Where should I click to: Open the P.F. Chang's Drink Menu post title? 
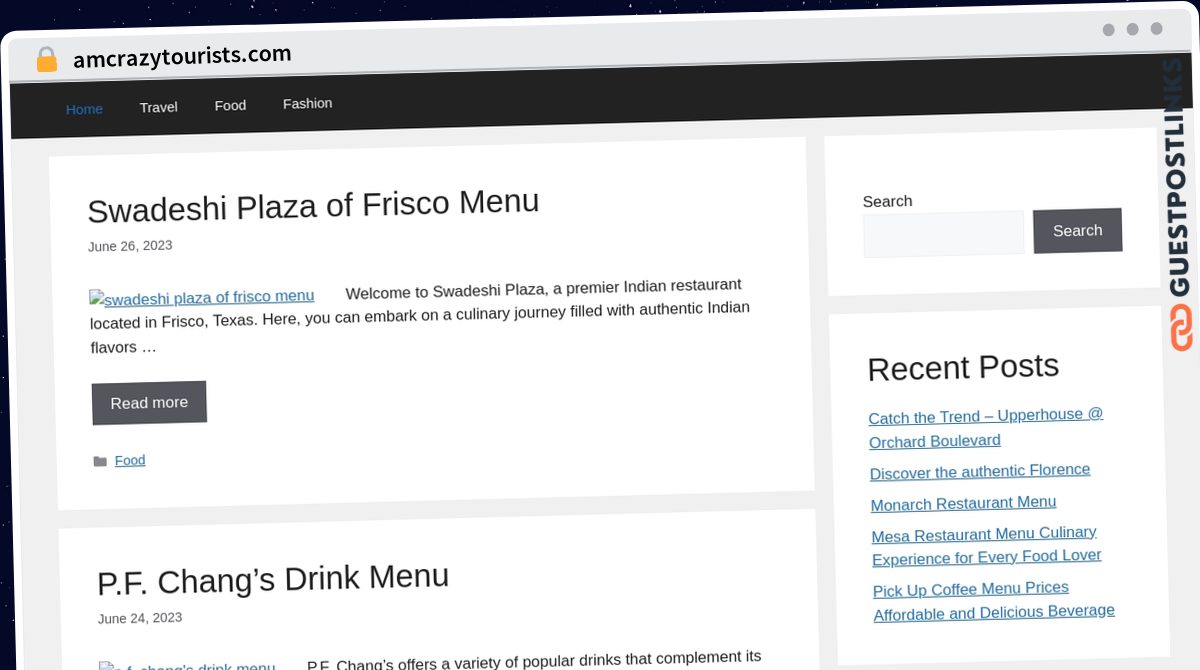pyautogui.click(x=273, y=579)
